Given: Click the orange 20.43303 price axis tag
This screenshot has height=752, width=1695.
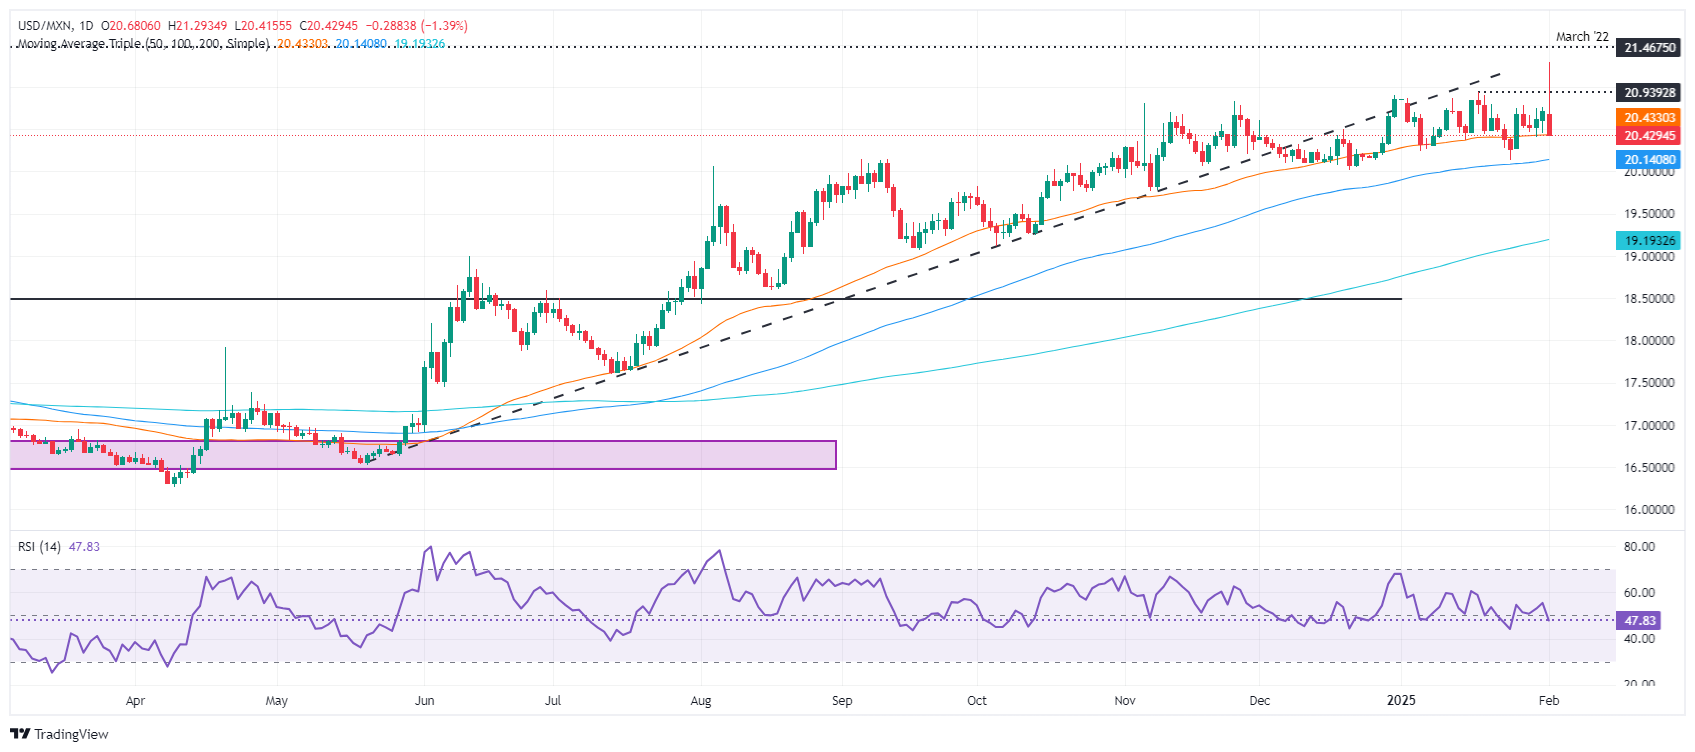Looking at the screenshot, I should pos(1648,118).
